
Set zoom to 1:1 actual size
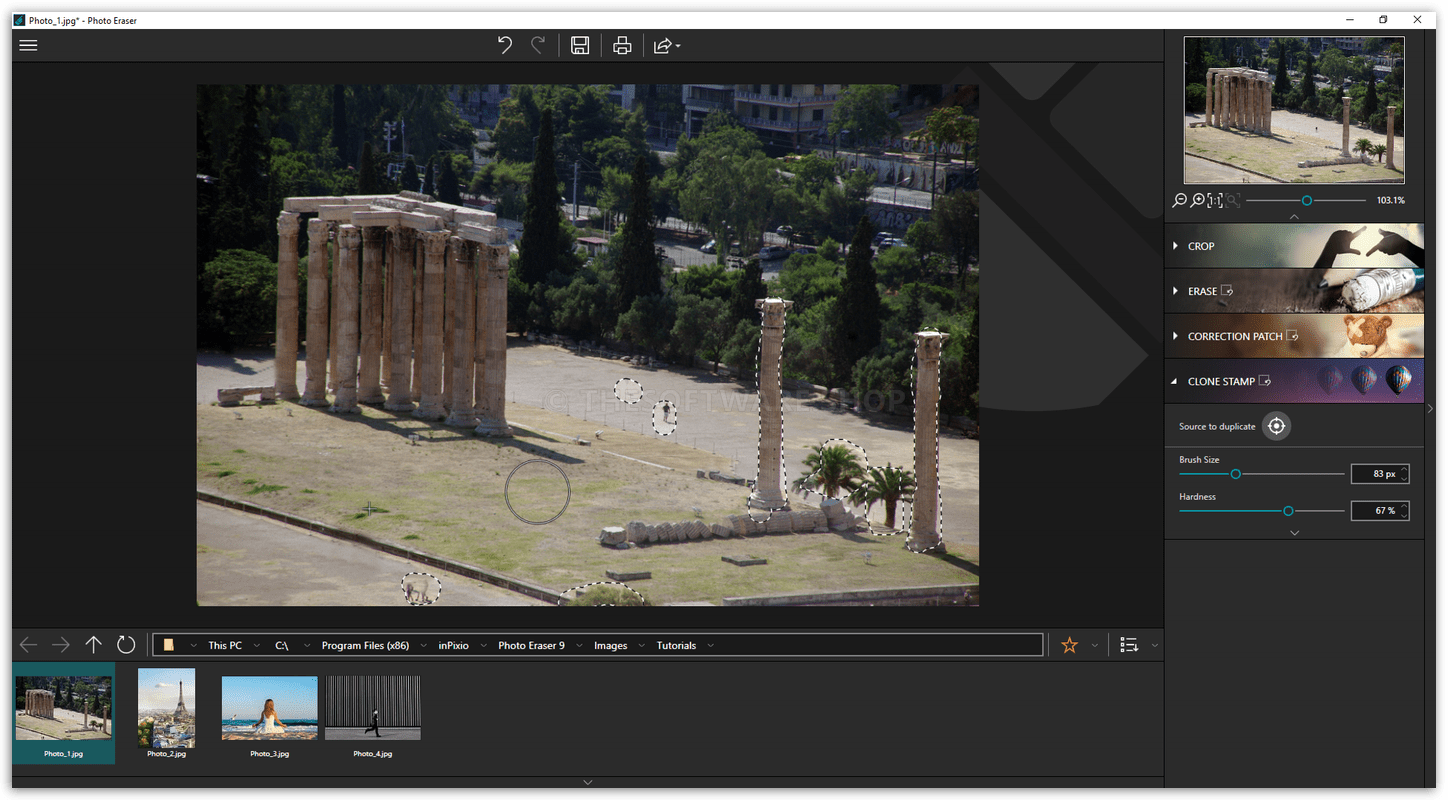1215,201
